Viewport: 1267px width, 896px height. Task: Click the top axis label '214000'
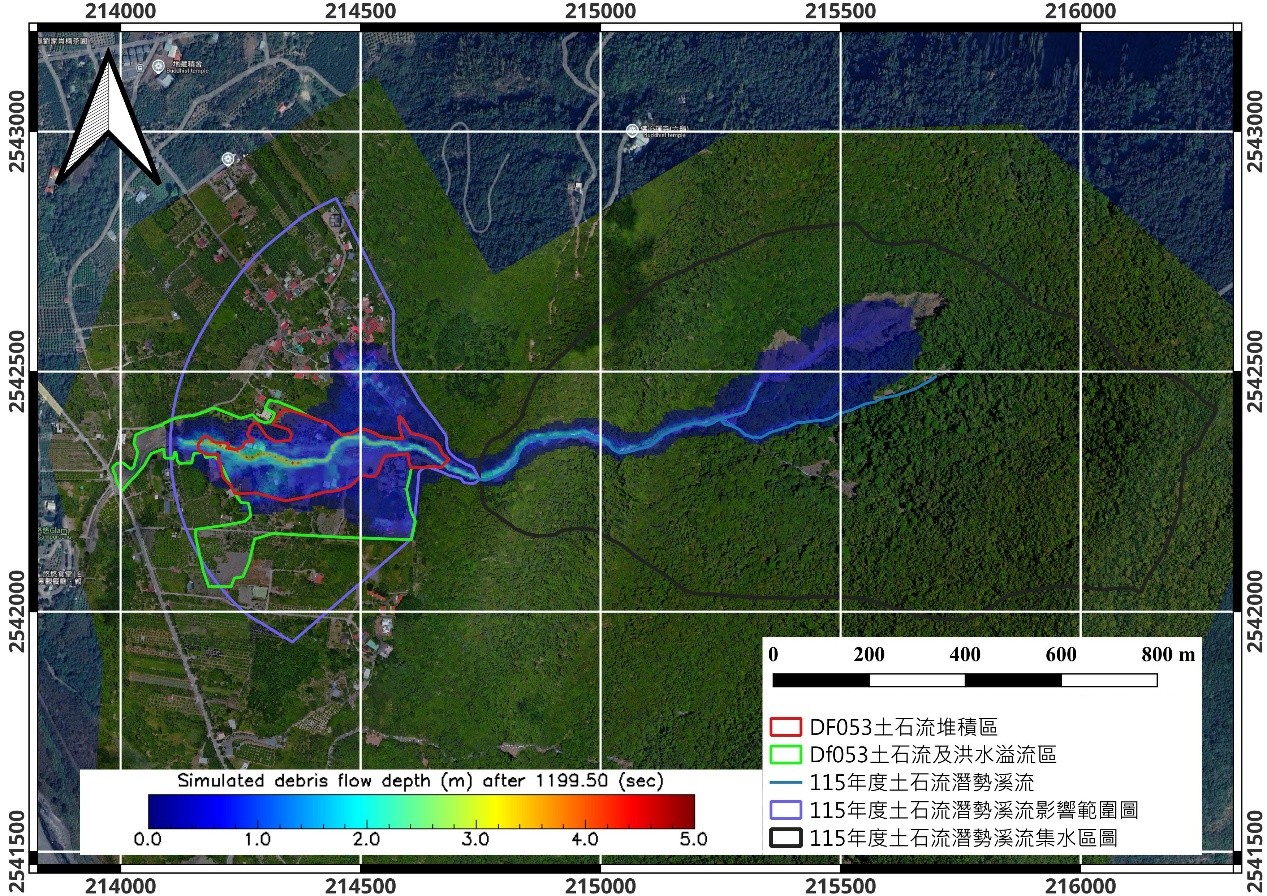click(x=119, y=10)
